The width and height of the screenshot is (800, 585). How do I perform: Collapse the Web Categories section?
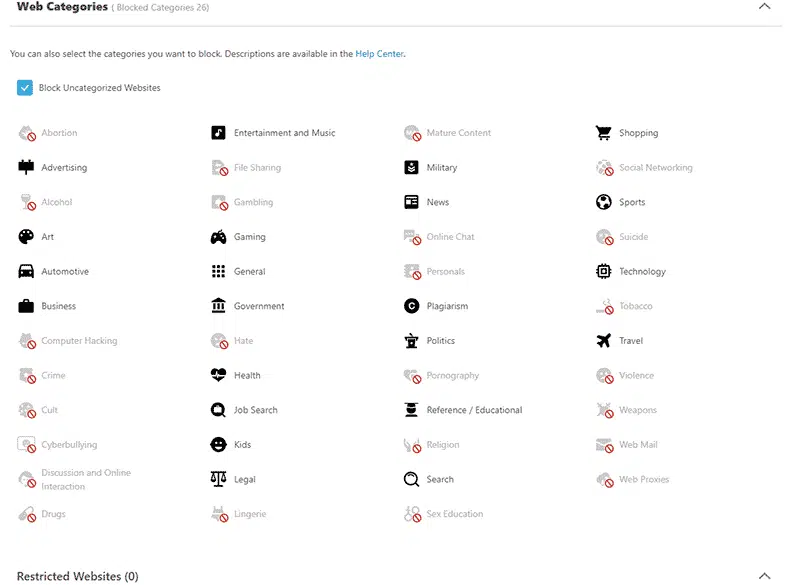(764, 6)
